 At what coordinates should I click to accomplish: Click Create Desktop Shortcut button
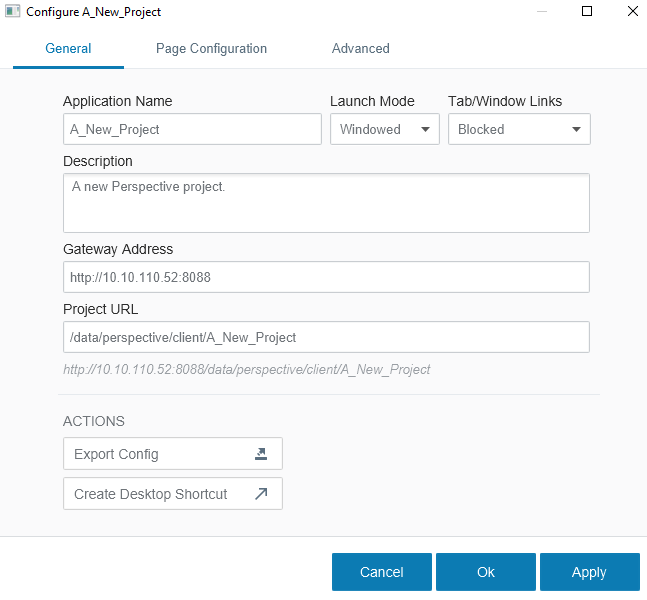coord(172,494)
